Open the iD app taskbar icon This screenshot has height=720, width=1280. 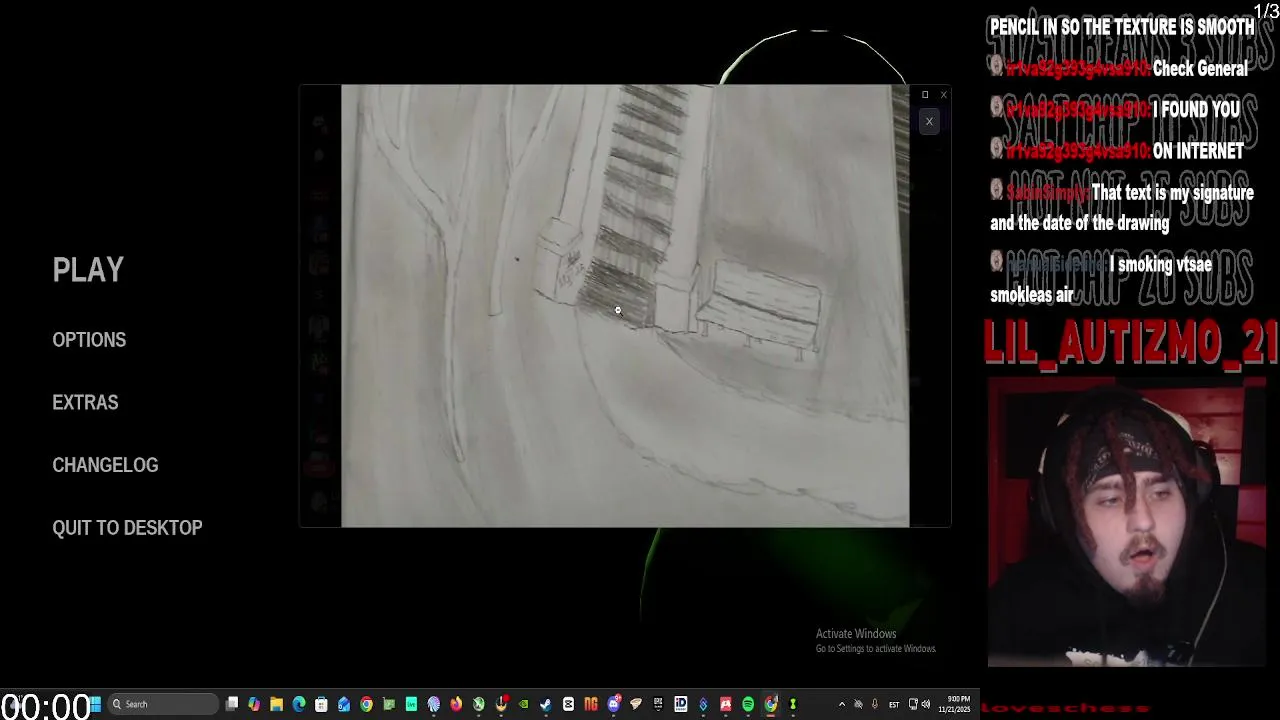(x=681, y=704)
